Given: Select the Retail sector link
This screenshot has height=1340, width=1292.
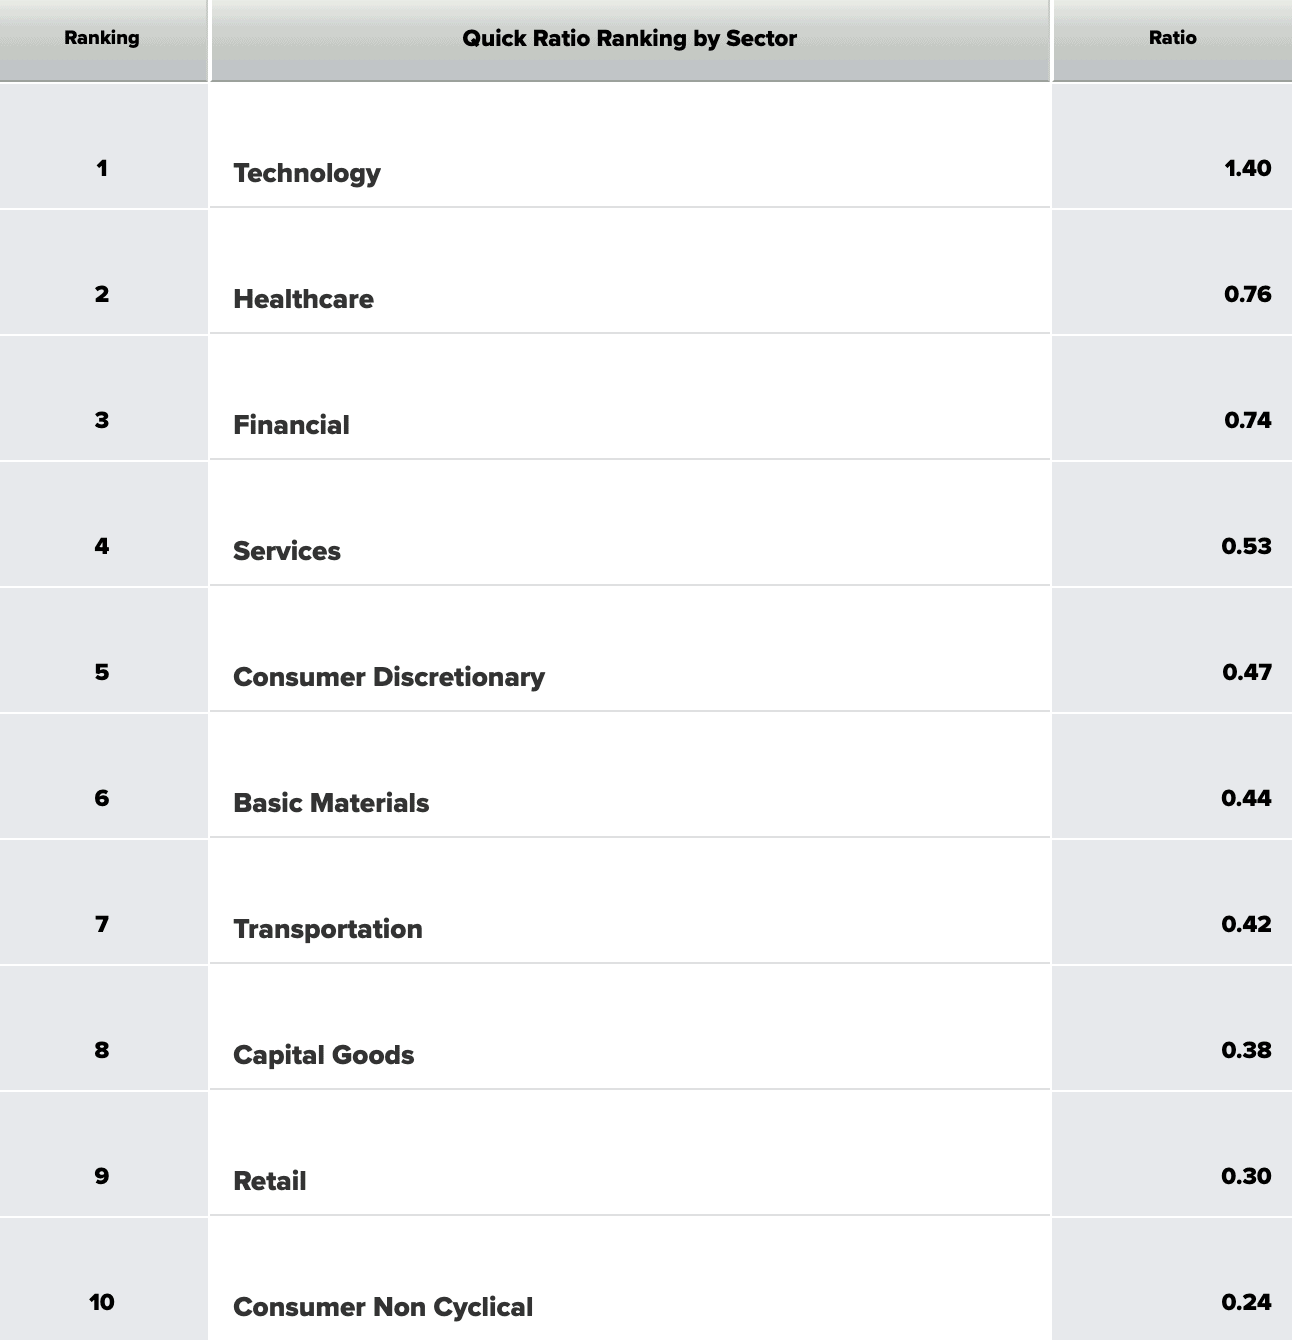Looking at the screenshot, I should click(x=269, y=1181).
